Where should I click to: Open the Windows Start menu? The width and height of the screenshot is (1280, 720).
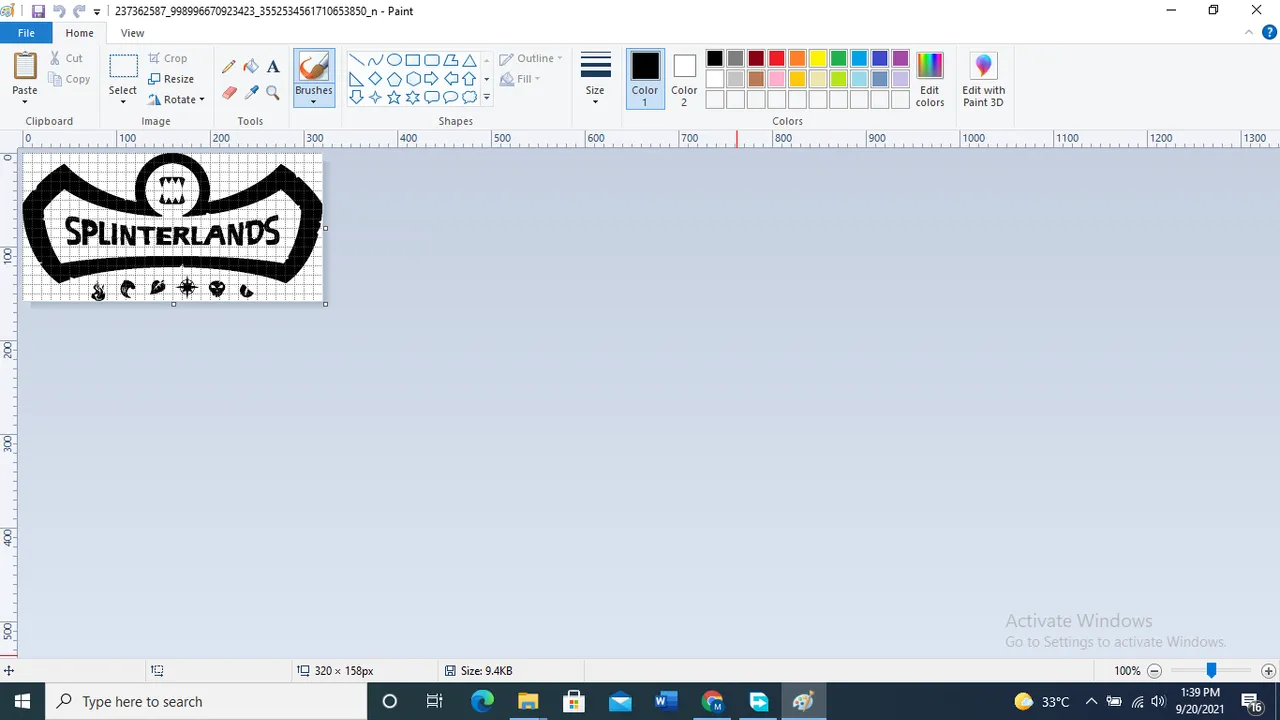(x=22, y=701)
